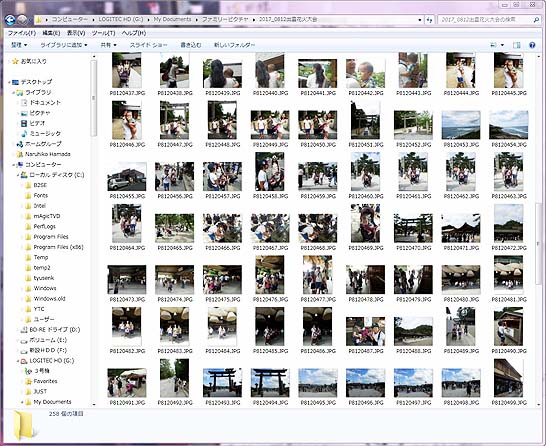Image resolution: width=546 pixels, height=446 pixels.
Task: Open the 整理 dropdown menu
Action: [x=19, y=45]
